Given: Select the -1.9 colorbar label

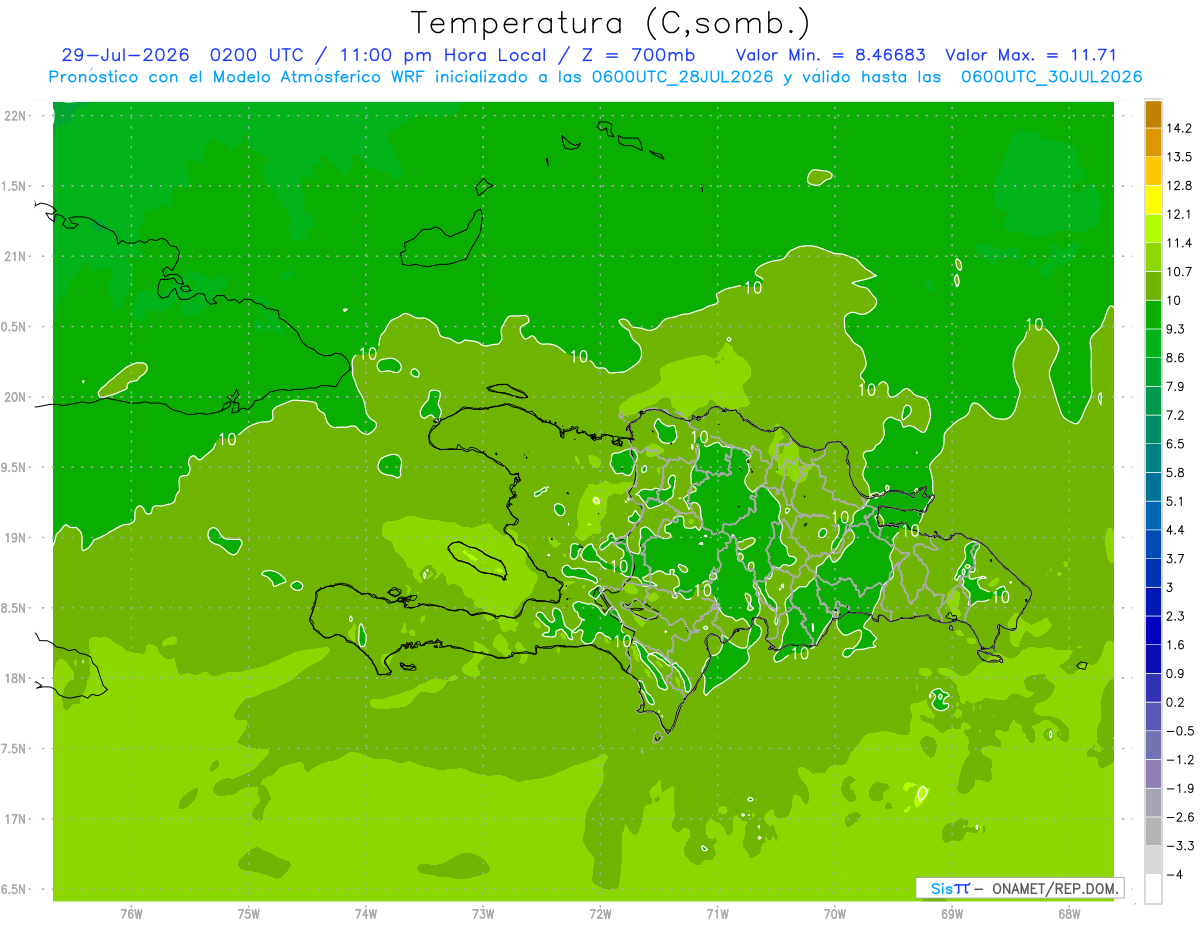Looking at the screenshot, I should [x=1180, y=788].
